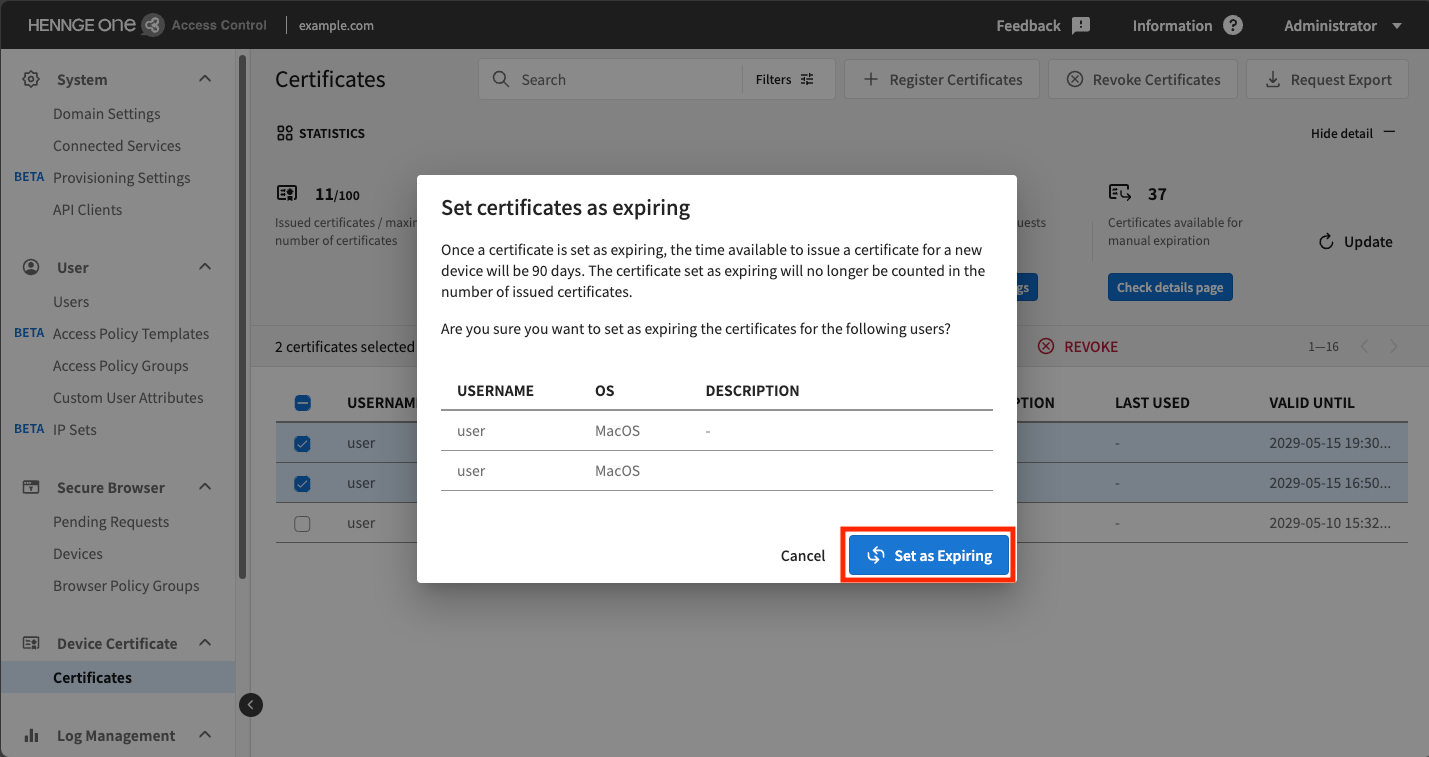The height and width of the screenshot is (757, 1429).
Task: Open Custom User Attributes in sidebar
Action: point(128,398)
